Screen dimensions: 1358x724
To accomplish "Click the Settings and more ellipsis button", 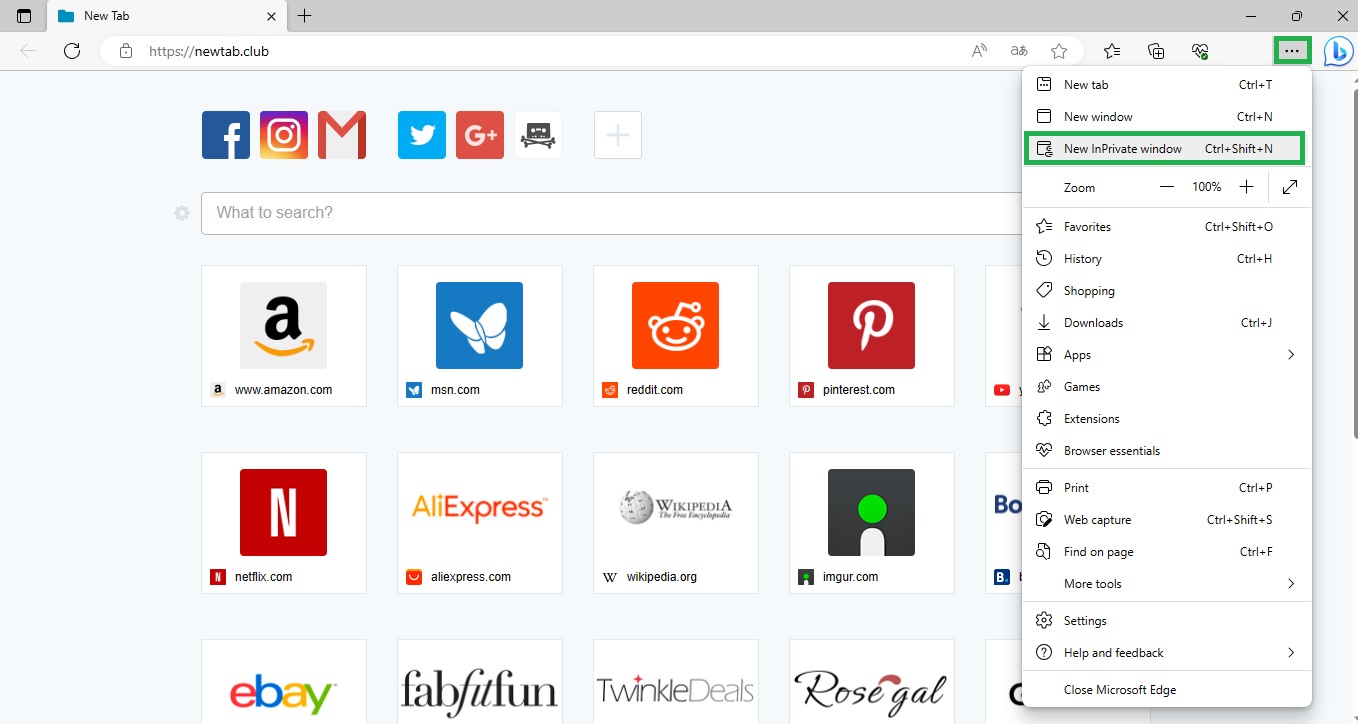I will (1293, 50).
